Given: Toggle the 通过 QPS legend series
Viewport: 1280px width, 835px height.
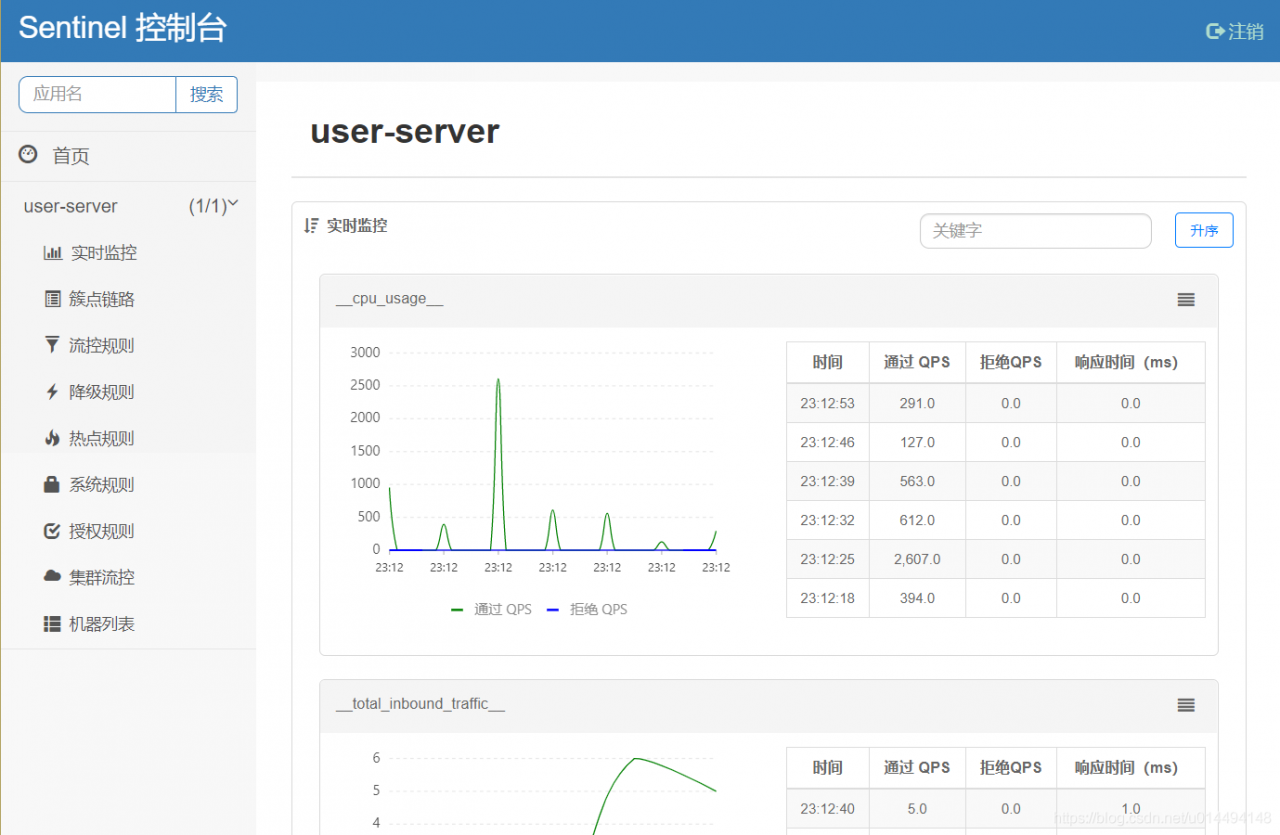Looking at the screenshot, I should 491,609.
